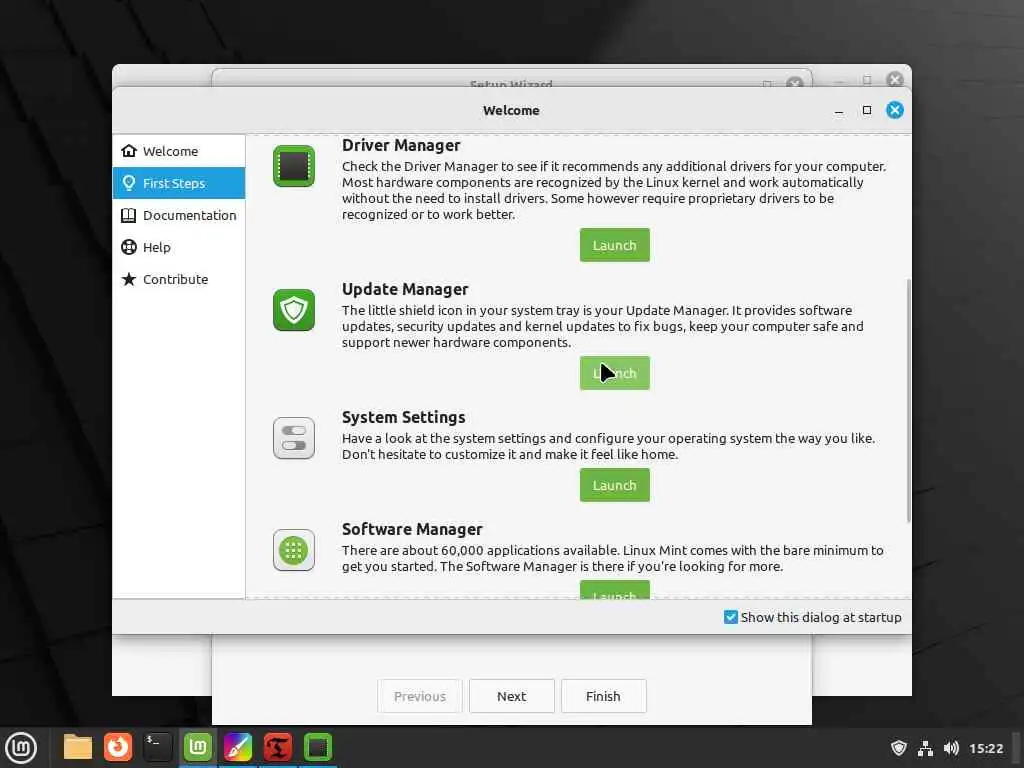Image resolution: width=1024 pixels, height=768 pixels.
Task: Click the Driver Manager heading
Action: [401, 145]
